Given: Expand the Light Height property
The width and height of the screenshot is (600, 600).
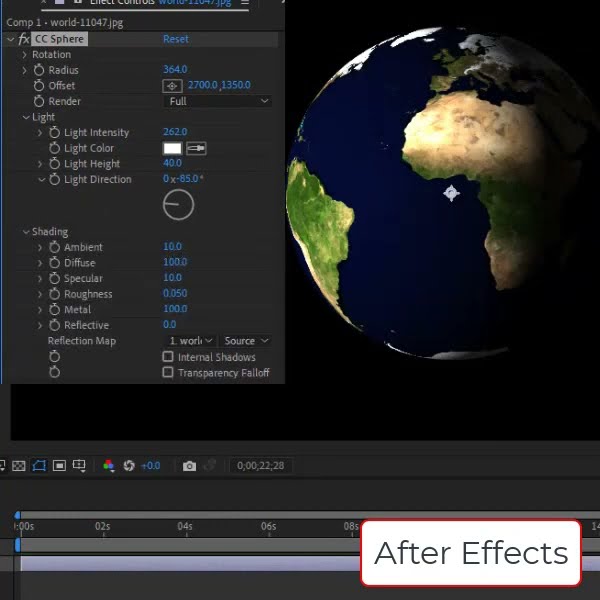Looking at the screenshot, I should coord(40,164).
